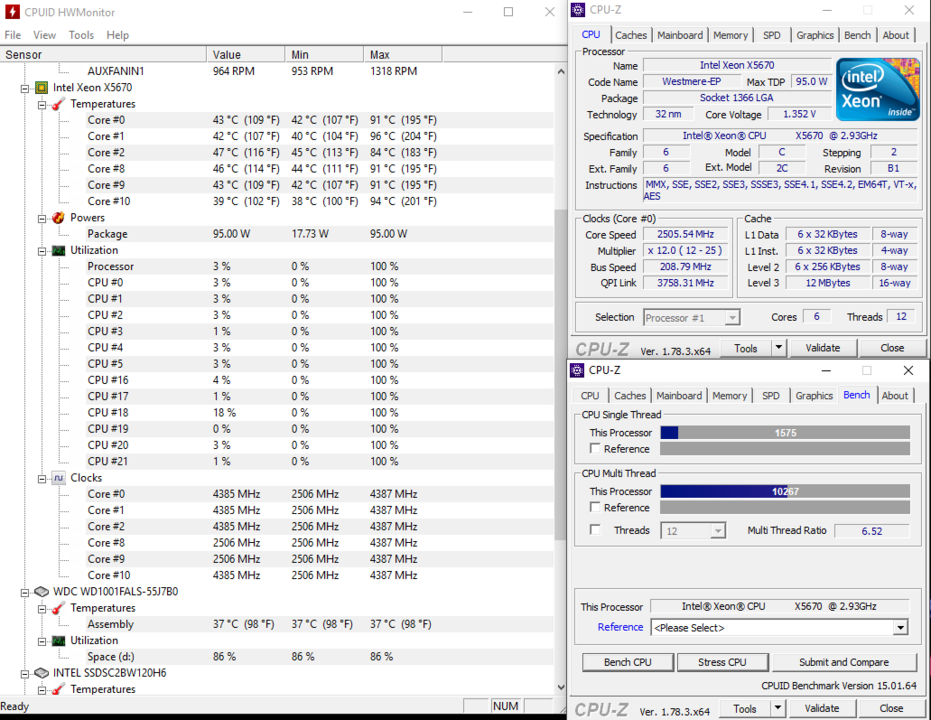Image resolution: width=931 pixels, height=720 pixels.
Task: Click the multi thread score bar showing 10267
Action: 785,491
